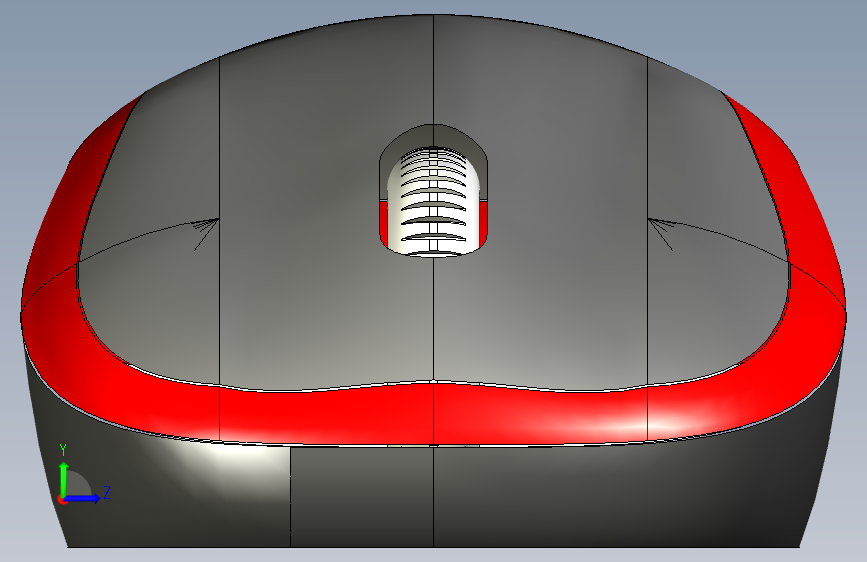
Task: Select the red accent band along the front edge
Action: (x=434, y=413)
